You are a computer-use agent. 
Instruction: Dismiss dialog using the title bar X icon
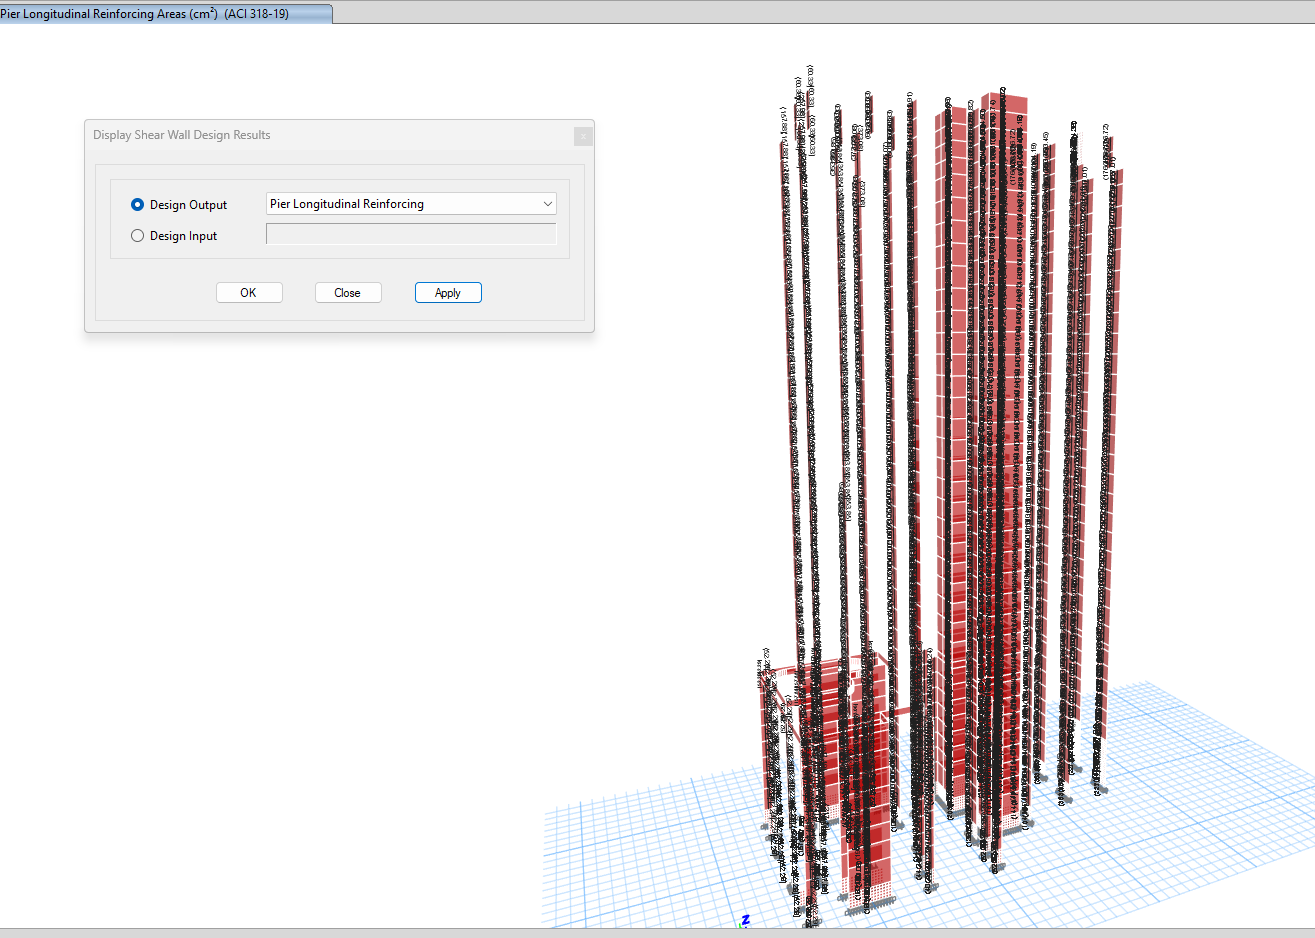[x=583, y=136]
